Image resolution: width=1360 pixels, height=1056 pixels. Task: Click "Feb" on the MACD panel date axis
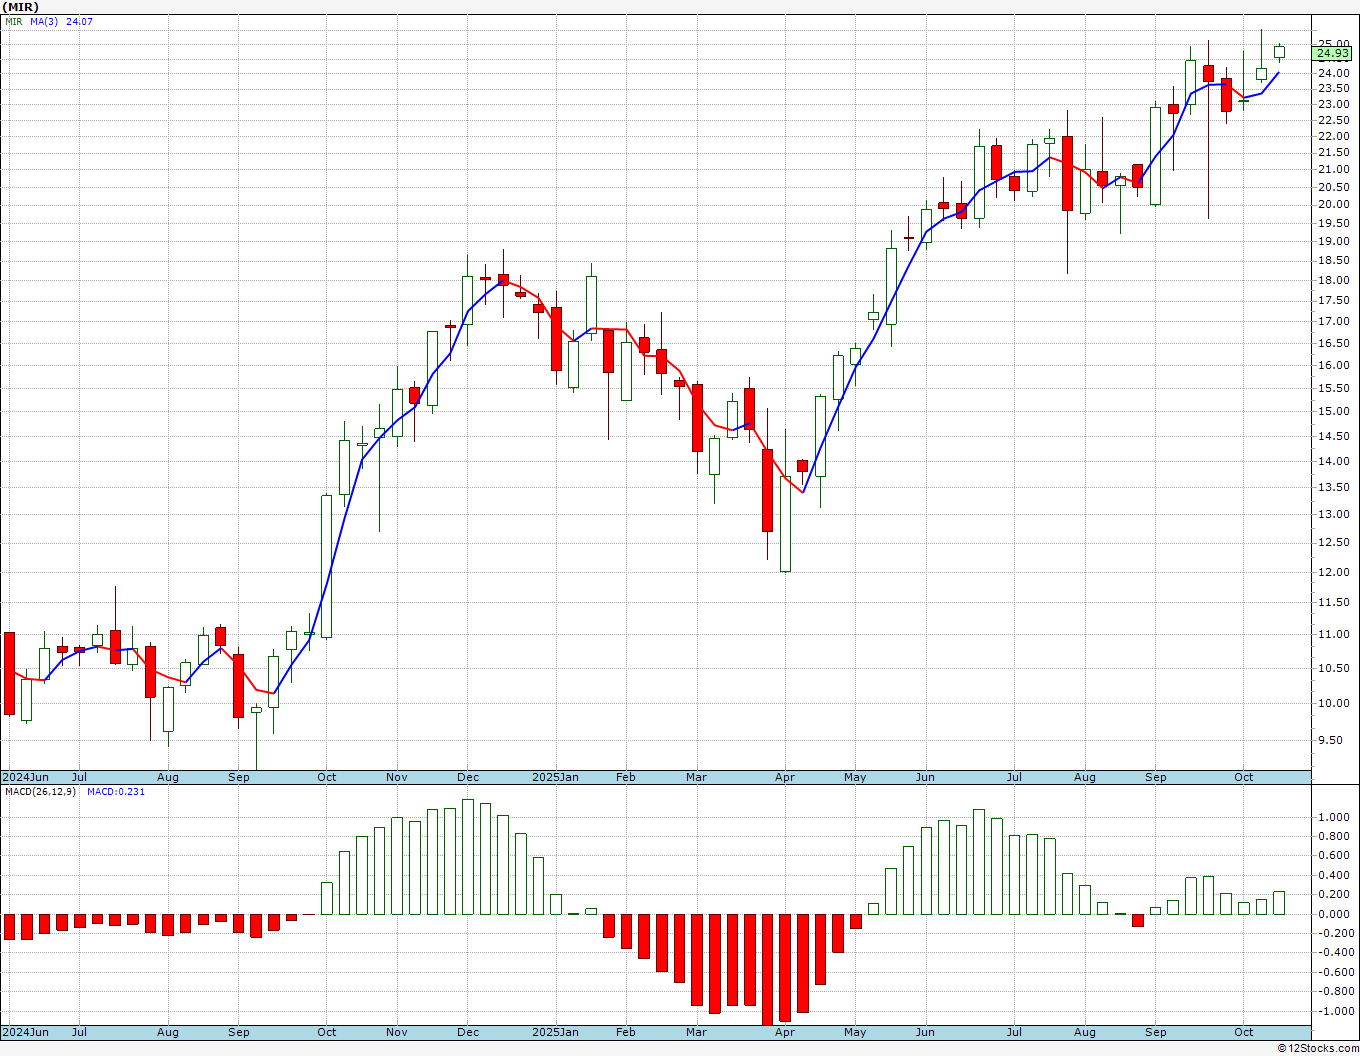point(626,1032)
